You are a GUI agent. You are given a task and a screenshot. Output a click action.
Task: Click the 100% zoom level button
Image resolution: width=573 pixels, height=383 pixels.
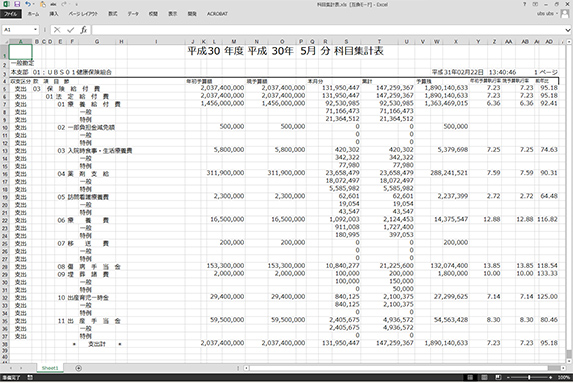[x=564, y=378]
